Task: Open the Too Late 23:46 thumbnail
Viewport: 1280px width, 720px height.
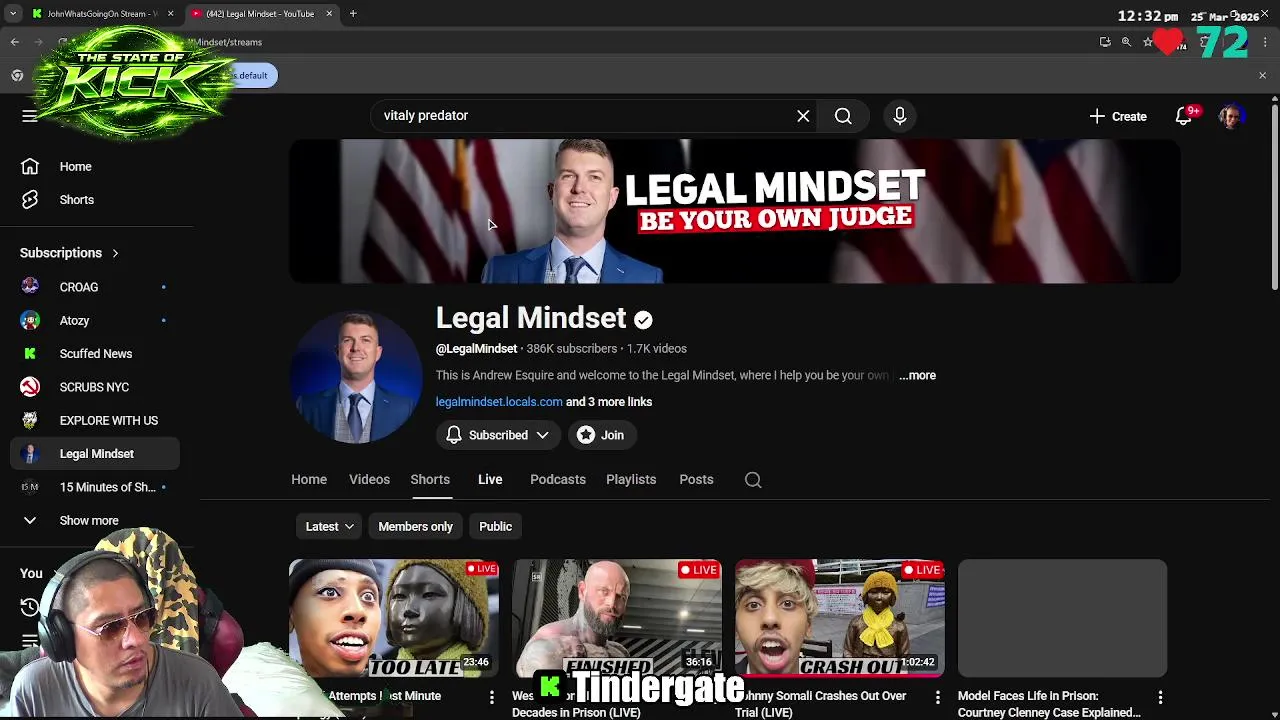Action: [x=393, y=618]
